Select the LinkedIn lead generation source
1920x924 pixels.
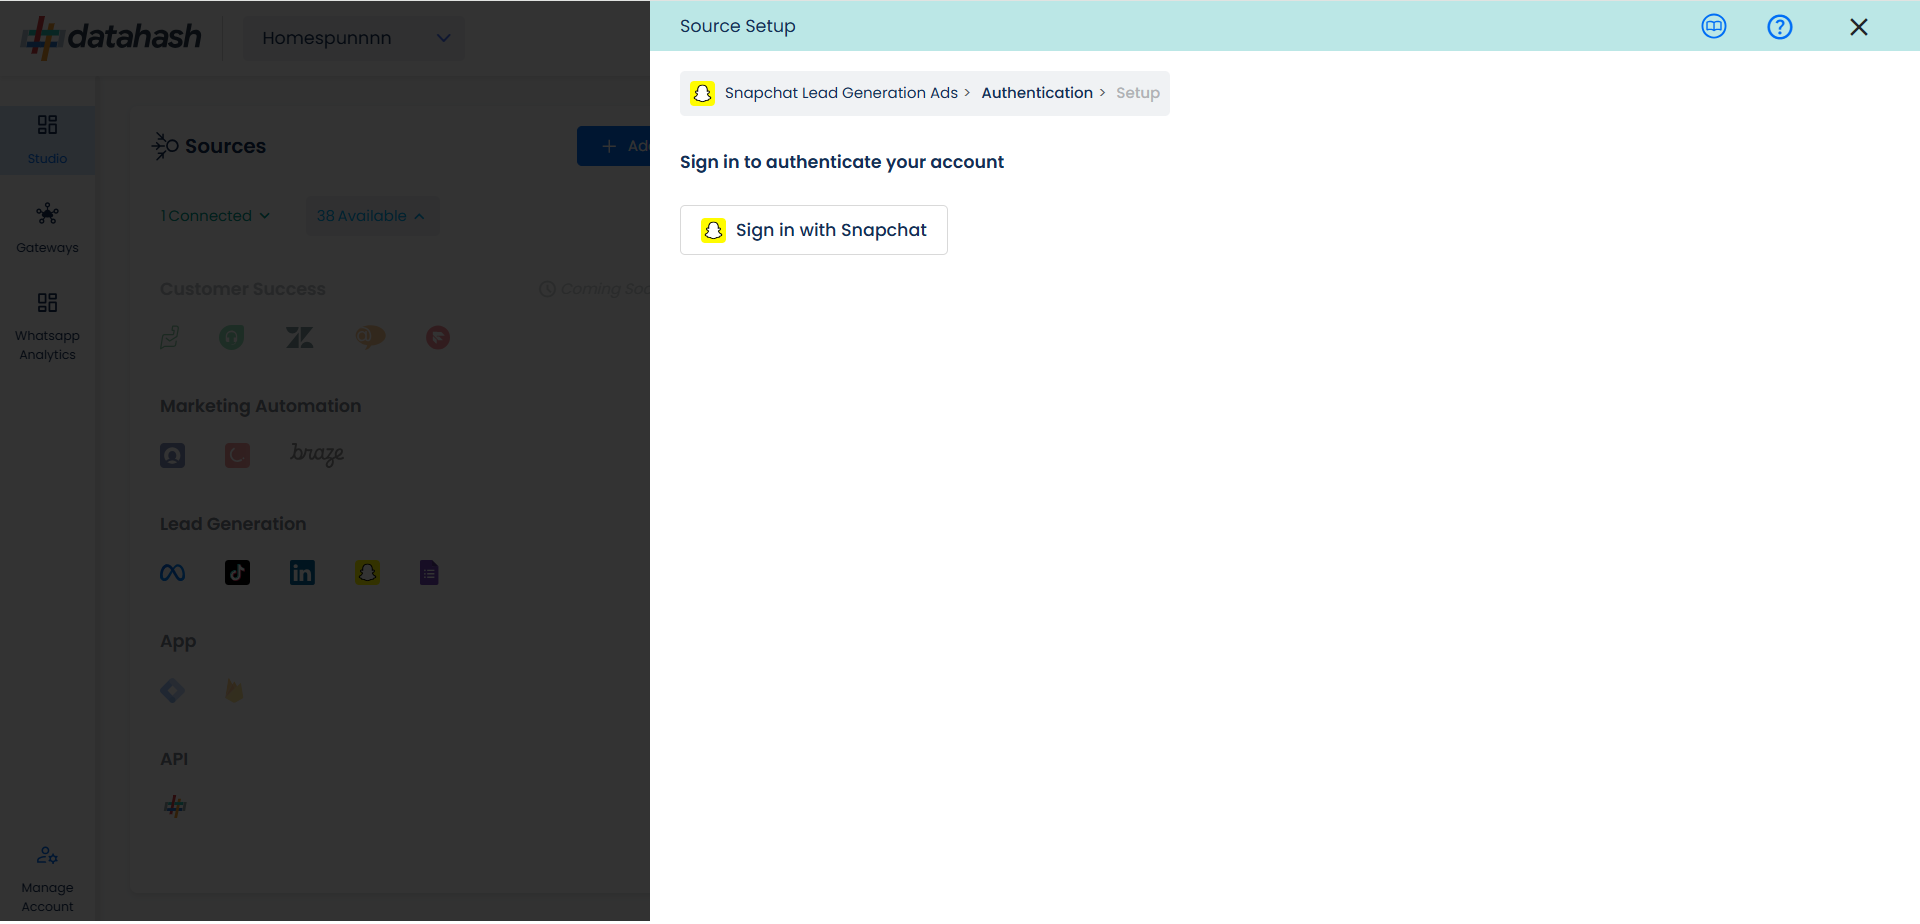click(302, 573)
